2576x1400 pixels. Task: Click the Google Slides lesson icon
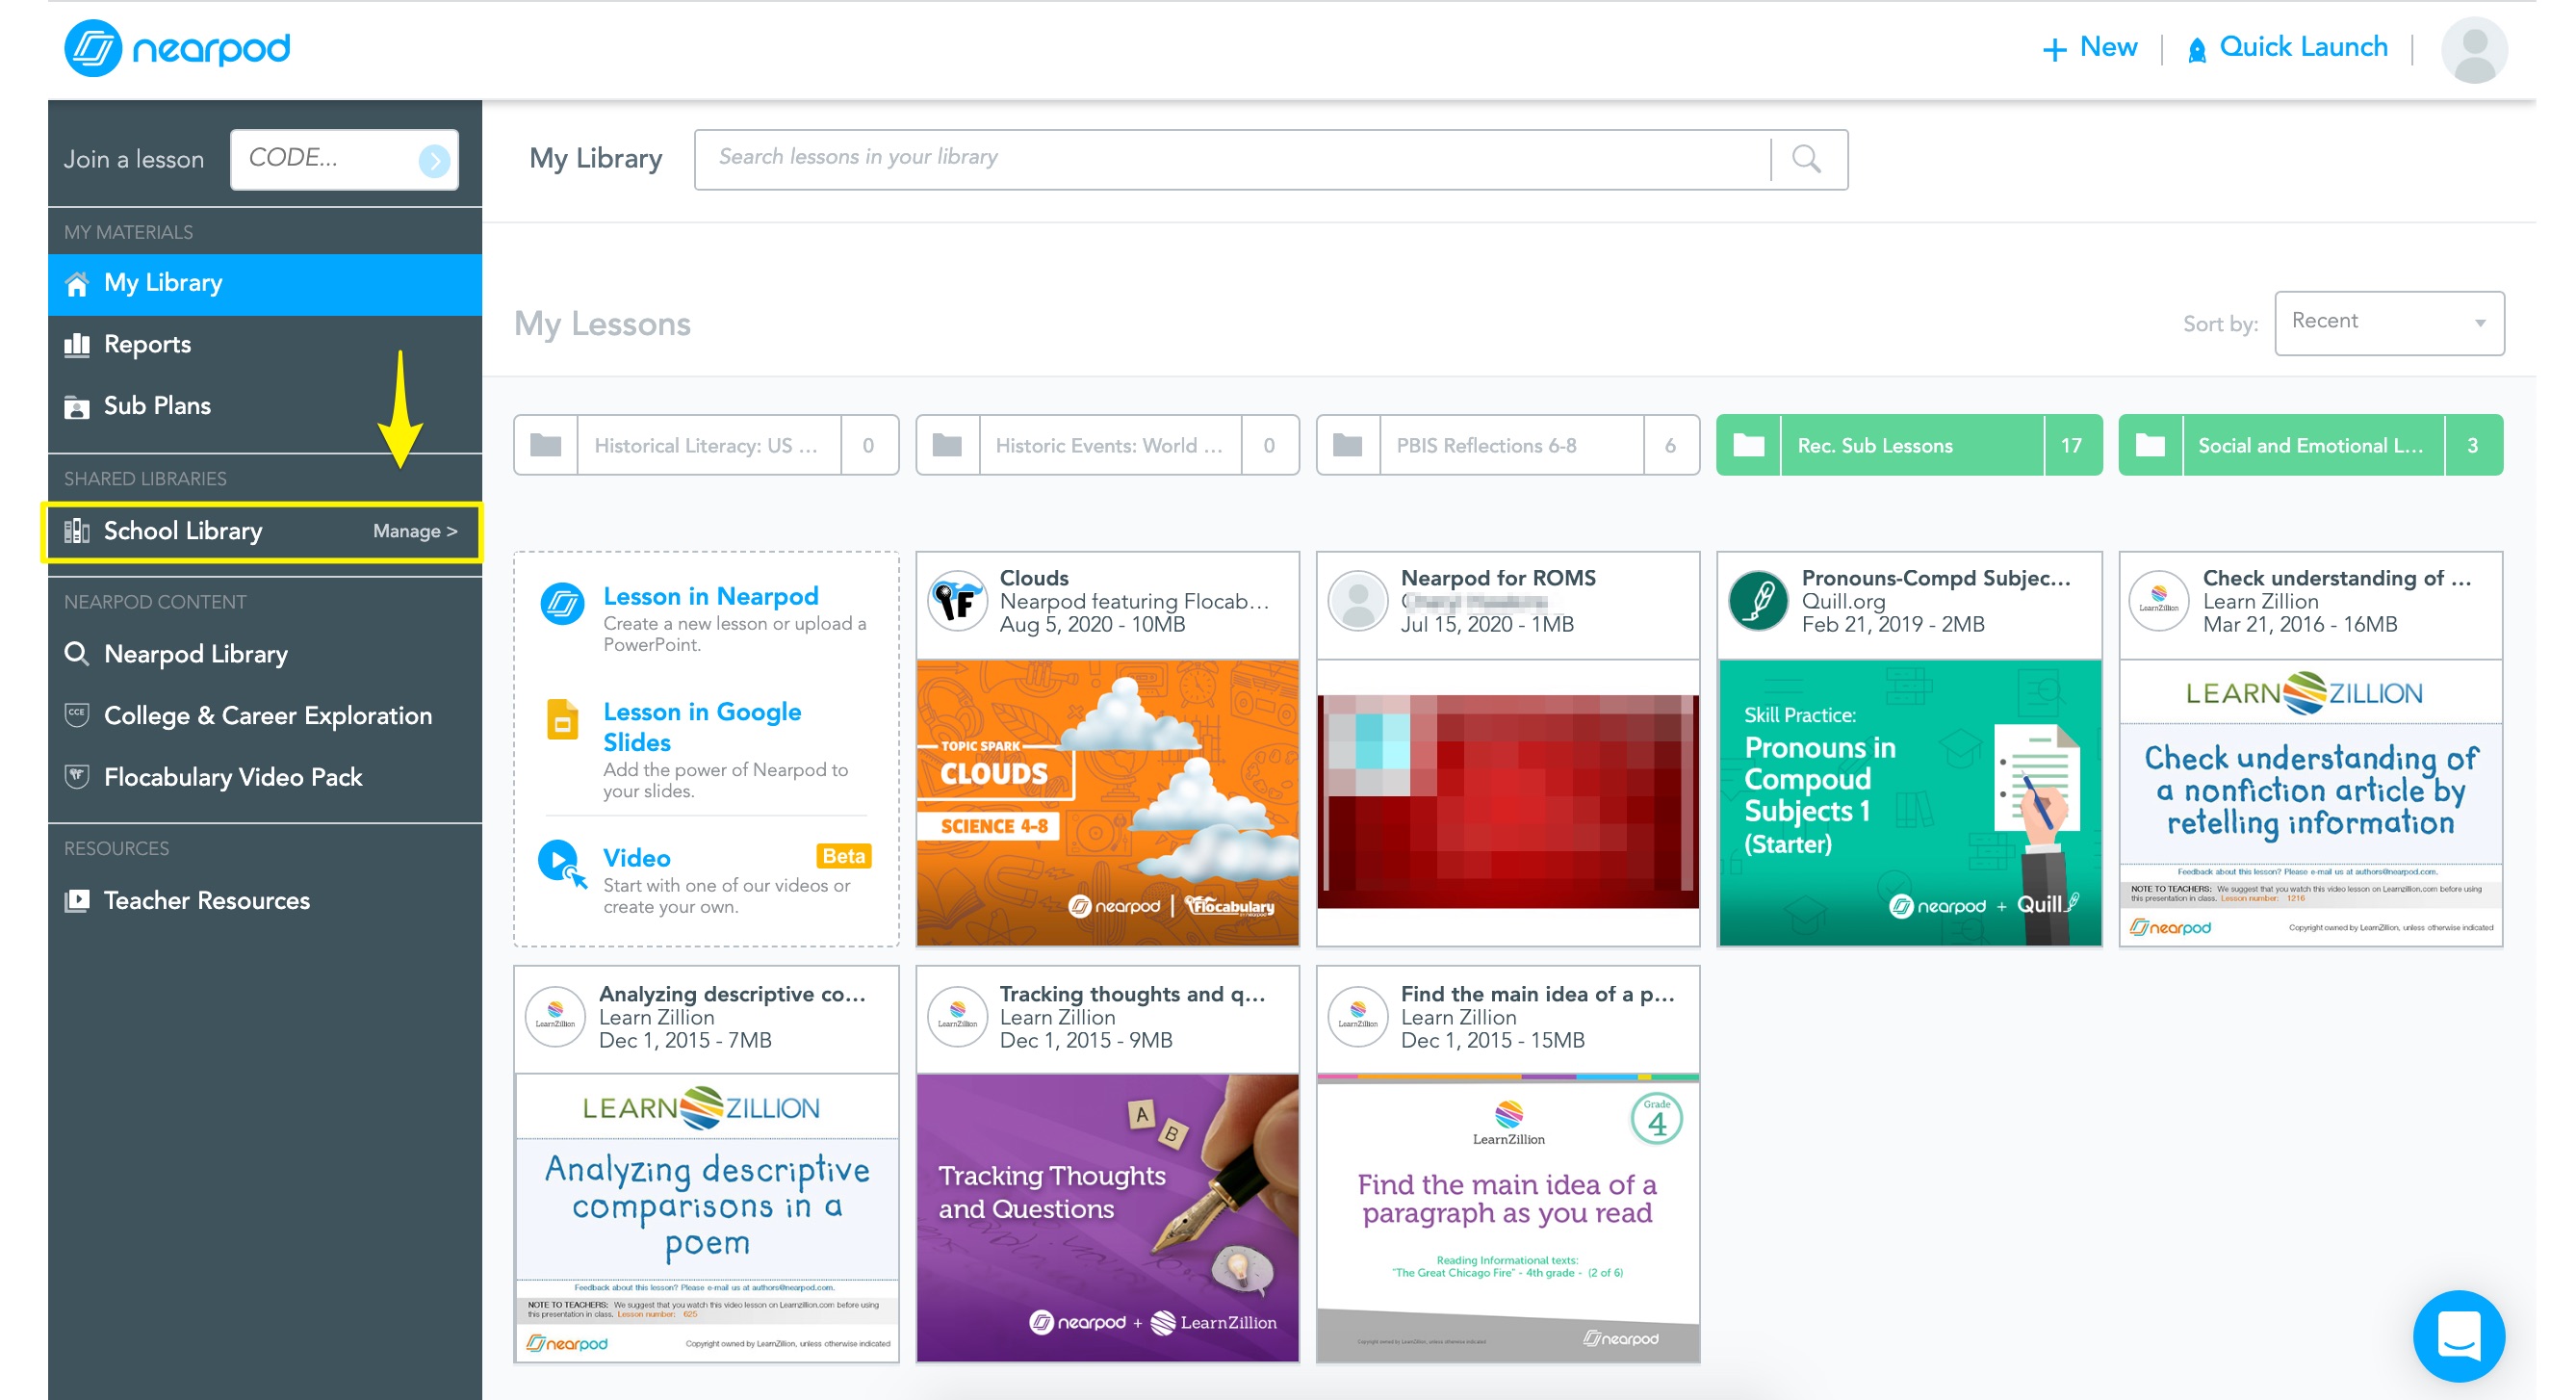point(562,720)
